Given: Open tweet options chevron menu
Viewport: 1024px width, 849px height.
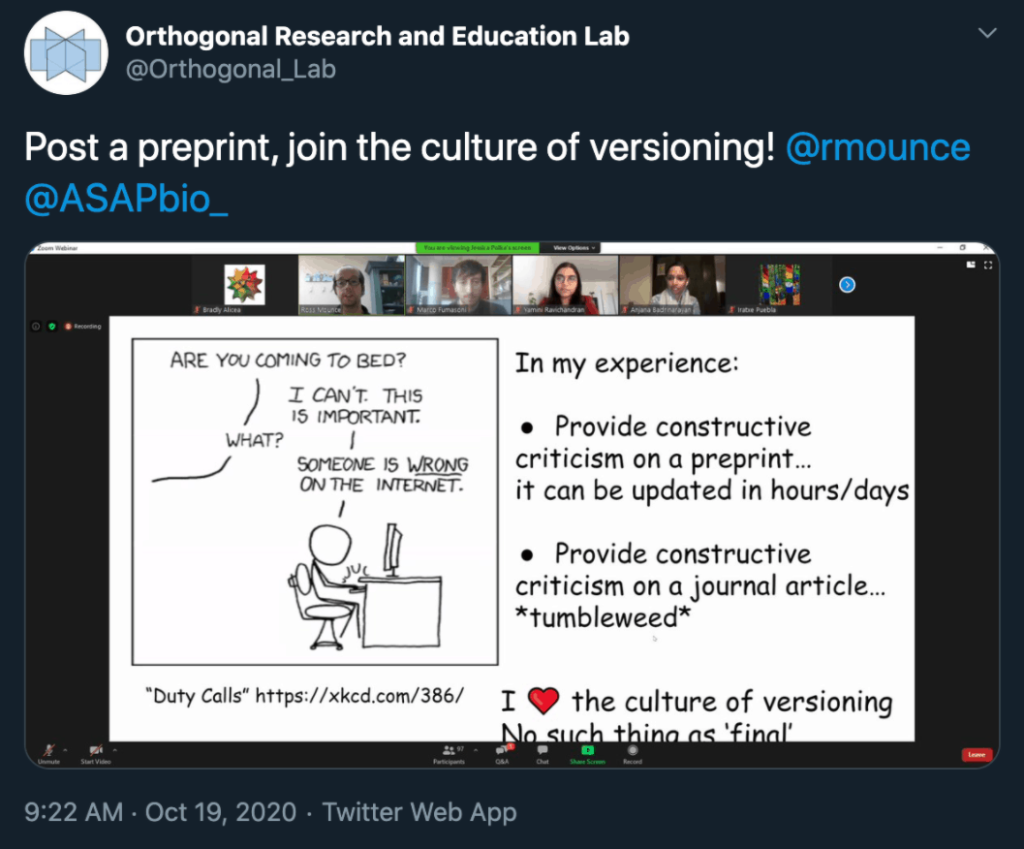Looking at the screenshot, I should coord(987,34).
